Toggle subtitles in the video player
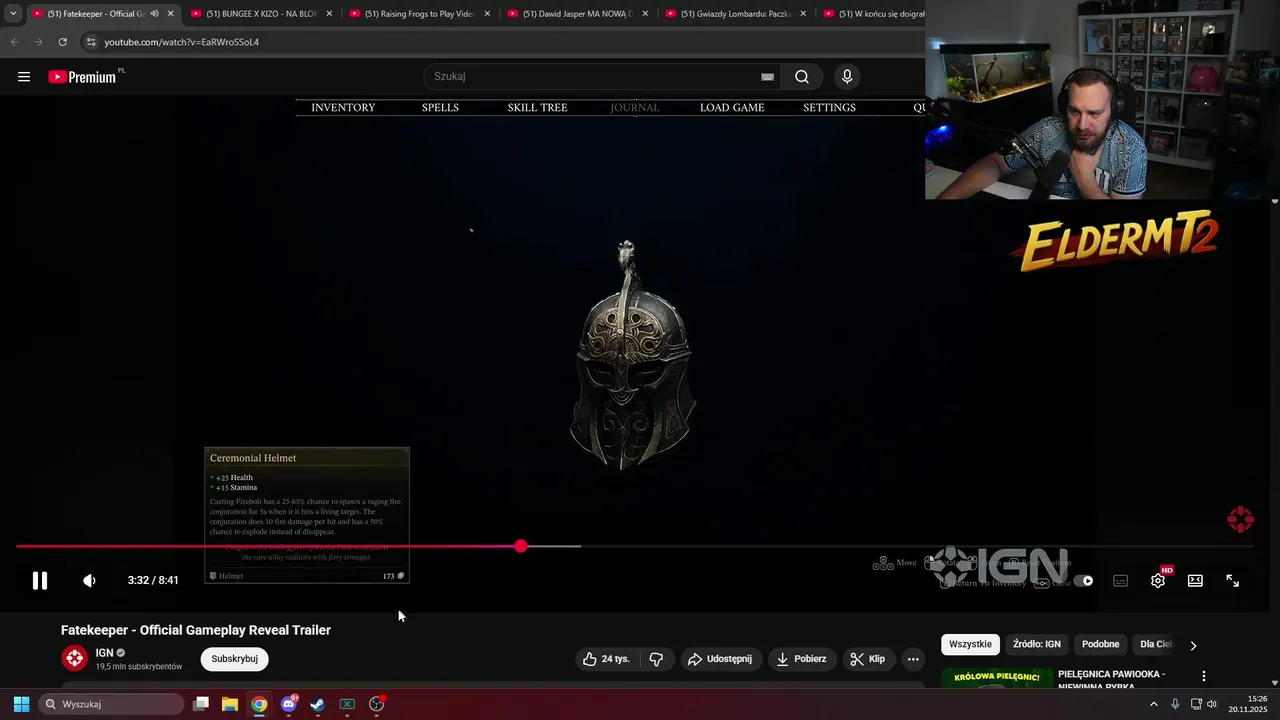 click(x=1120, y=580)
